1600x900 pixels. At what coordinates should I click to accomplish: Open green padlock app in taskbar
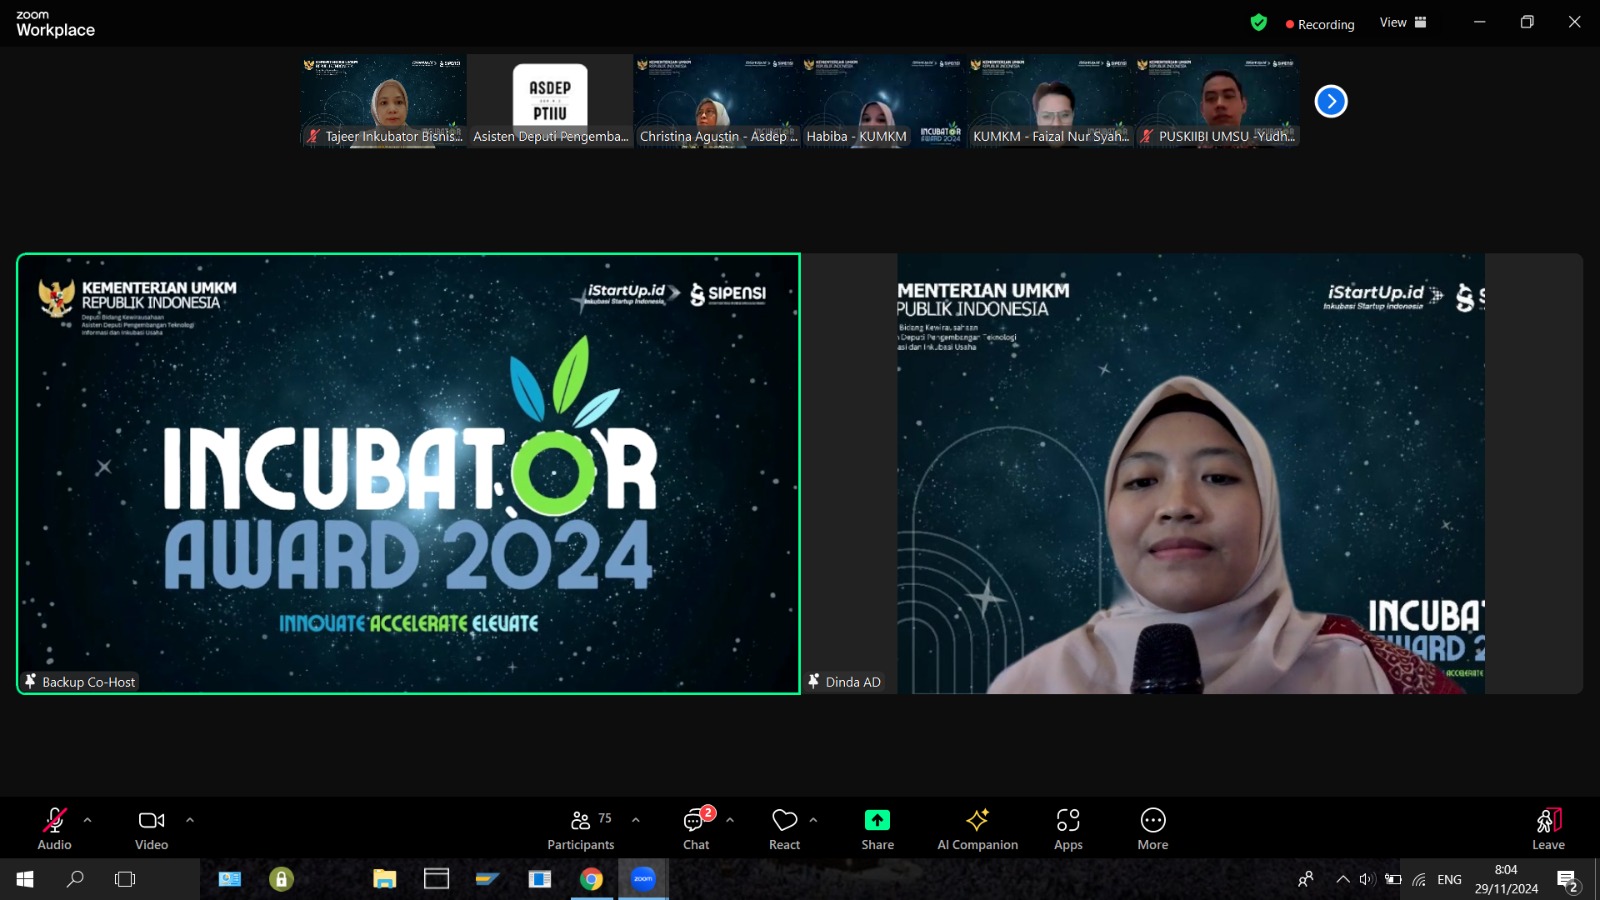pos(281,879)
